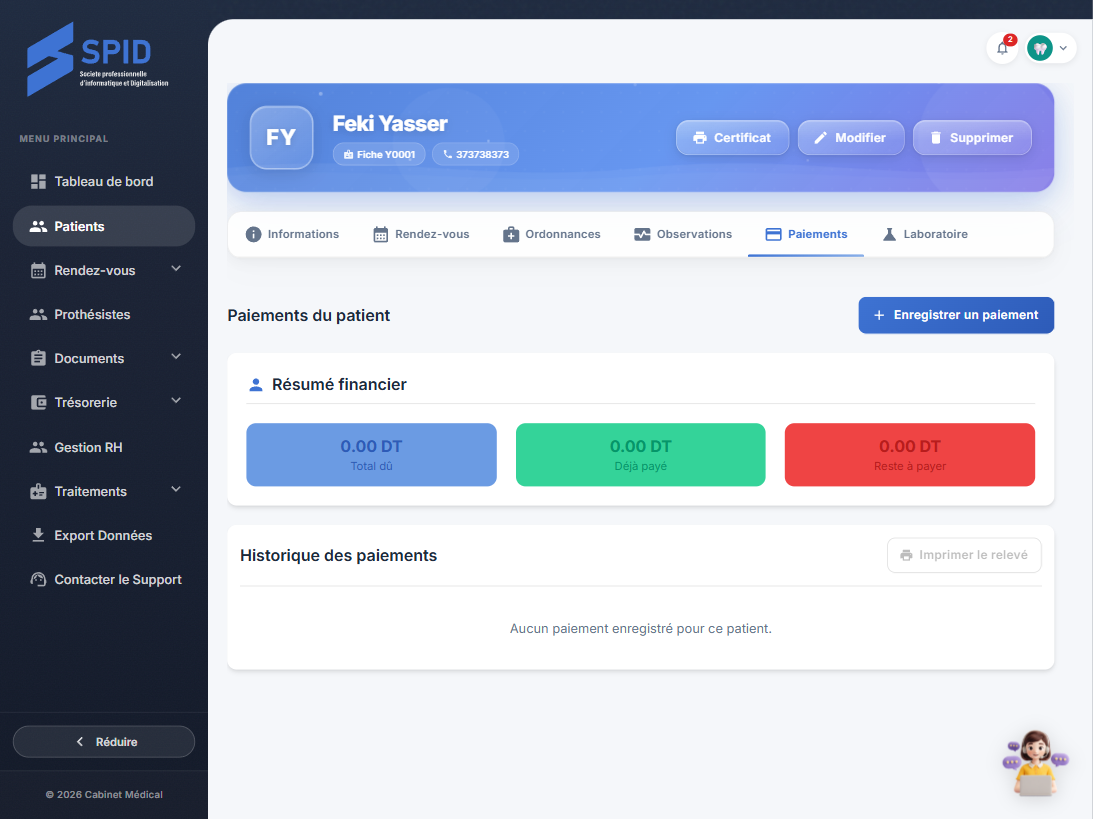
Task: Expand the Trésorerie menu chevron
Action: (x=176, y=401)
